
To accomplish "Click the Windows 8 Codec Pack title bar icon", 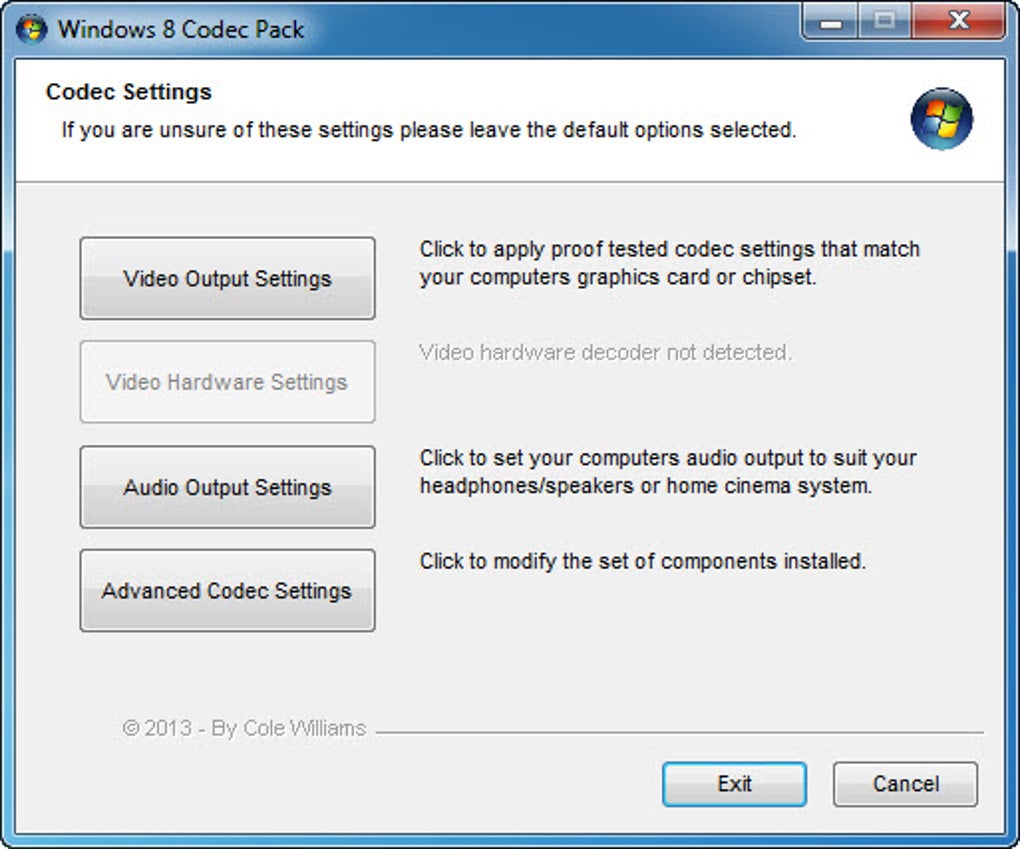I will tap(31, 29).
